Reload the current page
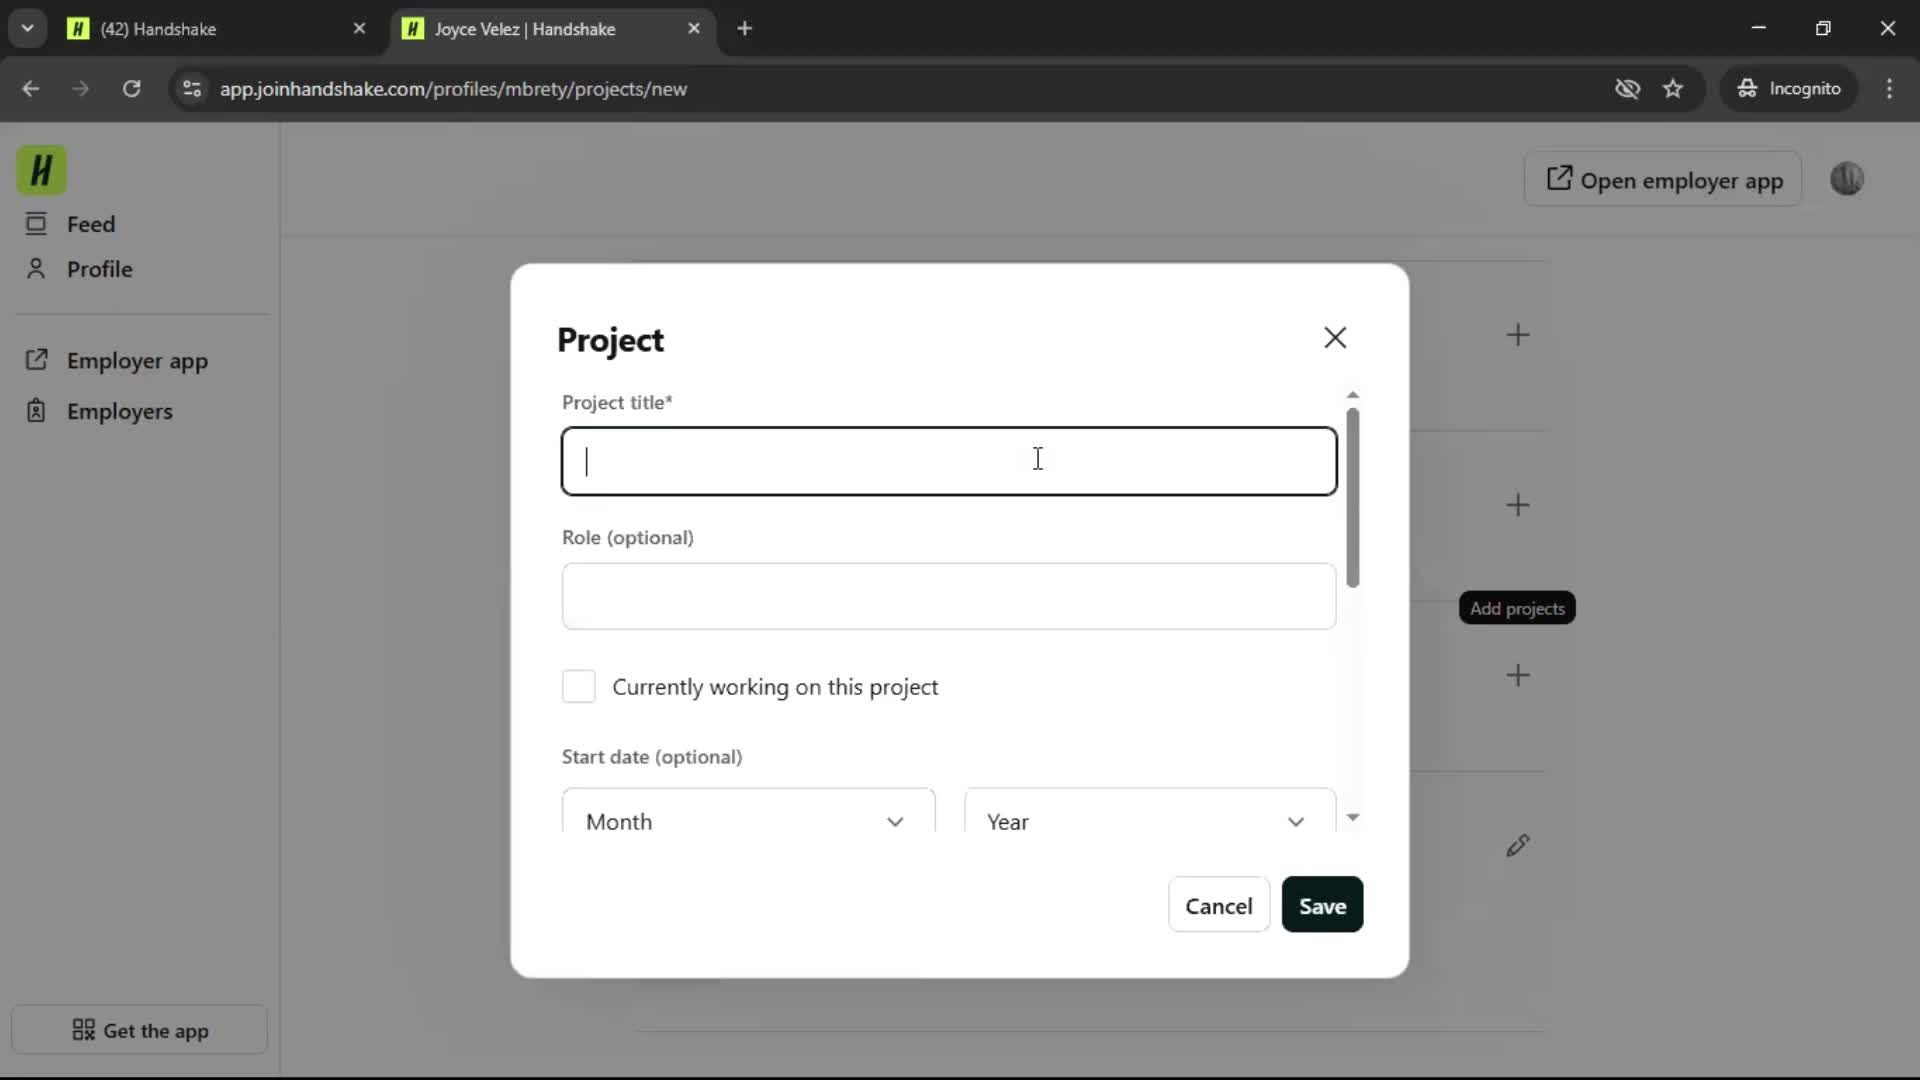 pyautogui.click(x=131, y=89)
